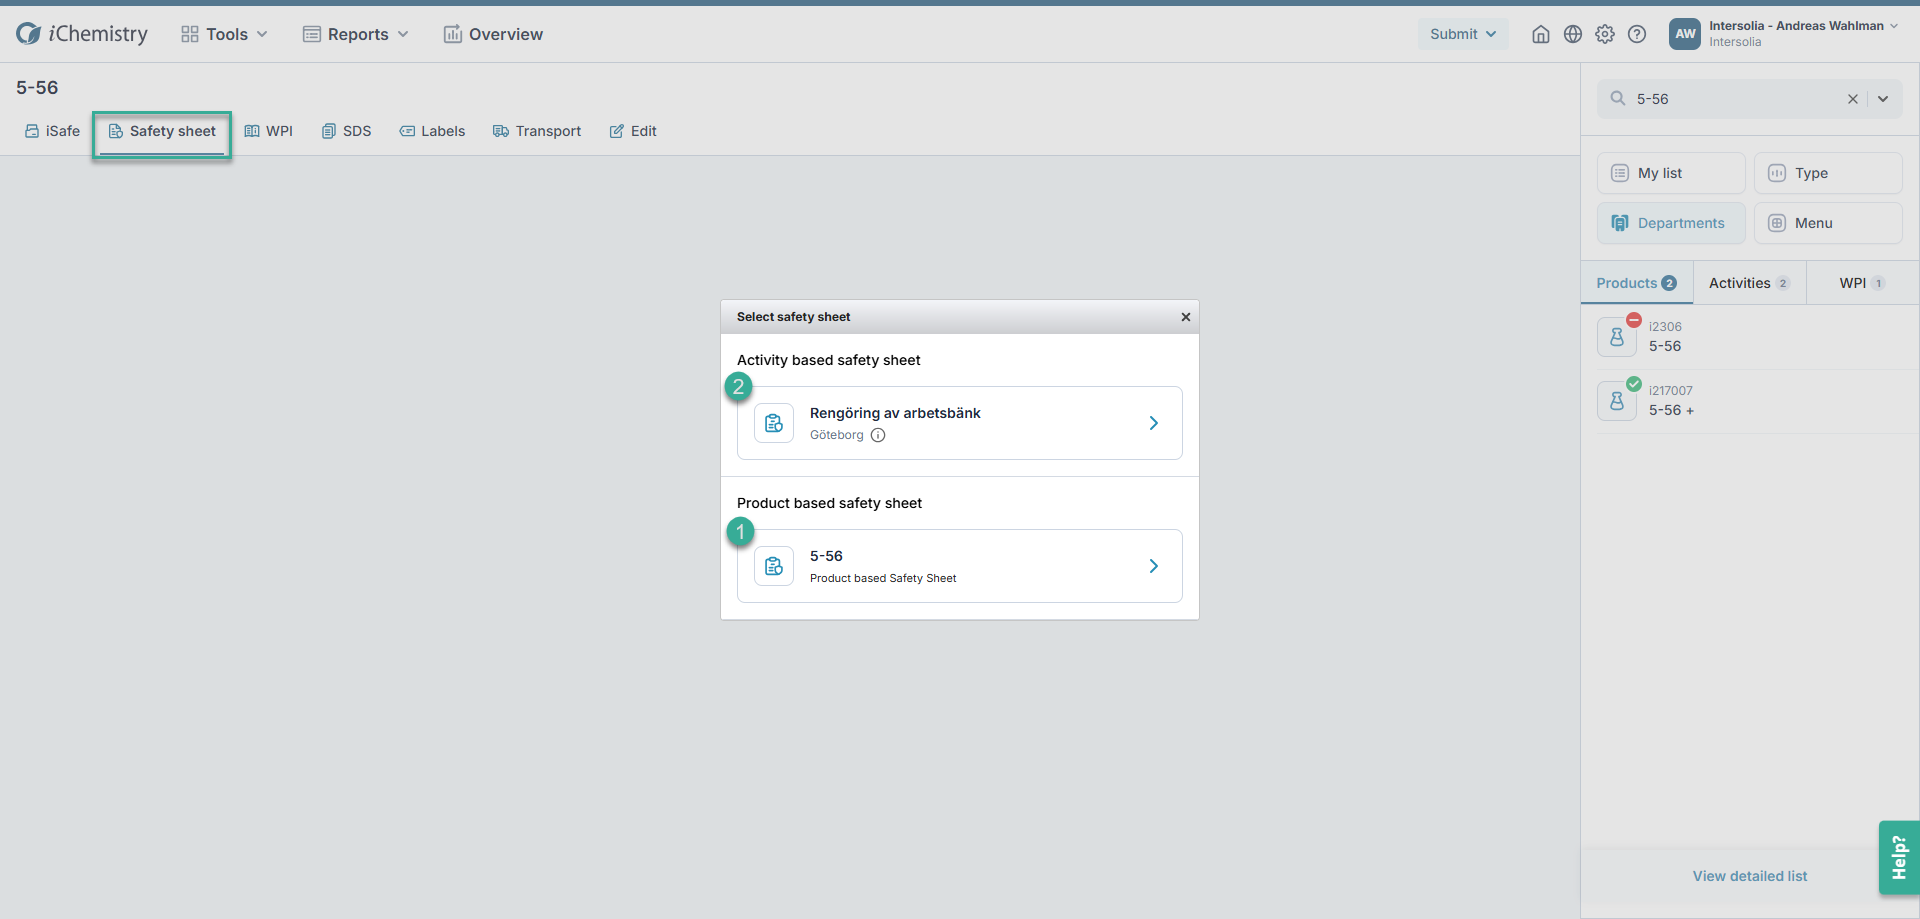This screenshot has height=919, width=1920.
Task: Clear the 5-56 search text
Action: [1852, 99]
